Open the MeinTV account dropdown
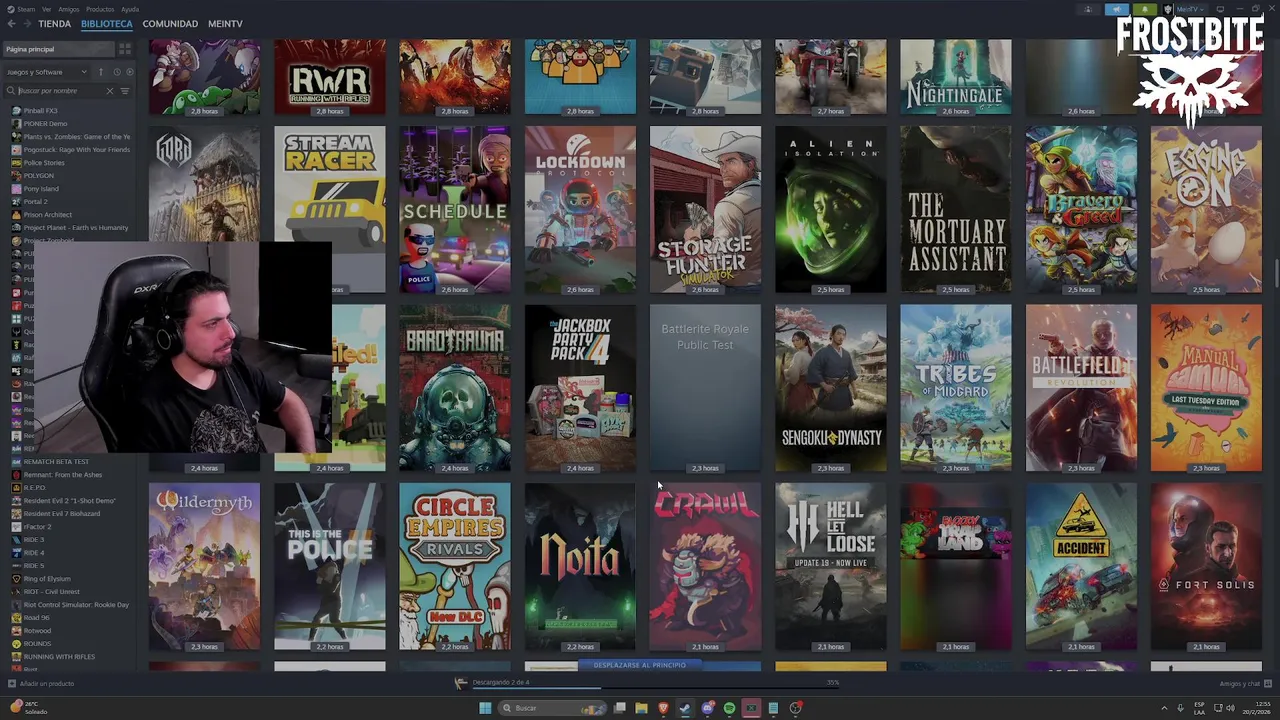The width and height of the screenshot is (1280, 720). pyautogui.click(x=1189, y=9)
